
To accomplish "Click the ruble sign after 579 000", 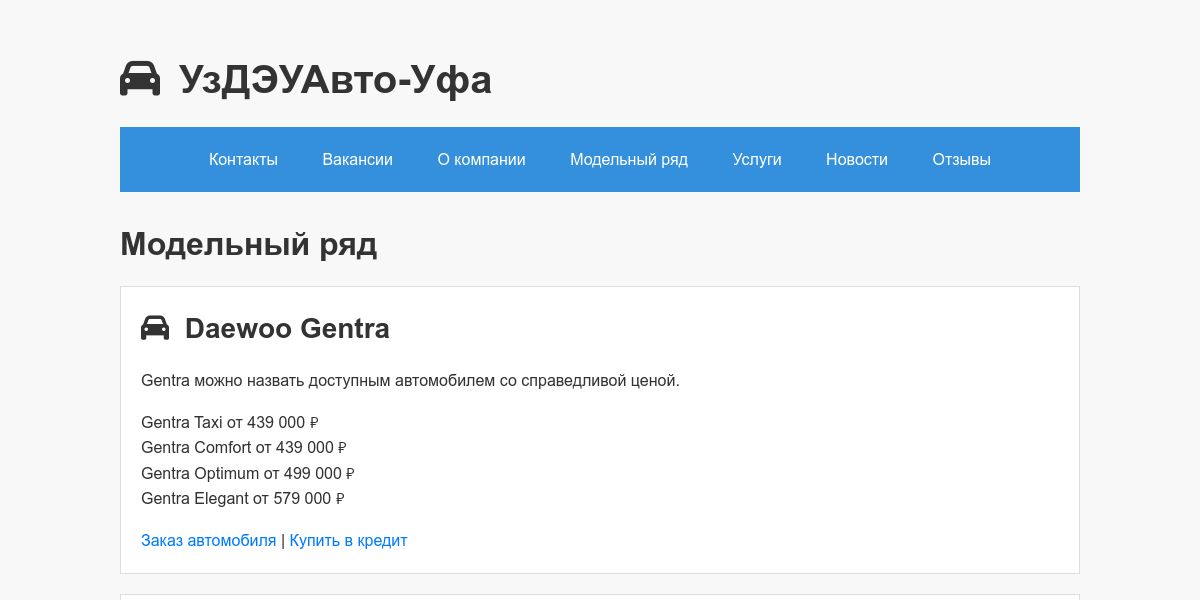I will [x=340, y=499].
